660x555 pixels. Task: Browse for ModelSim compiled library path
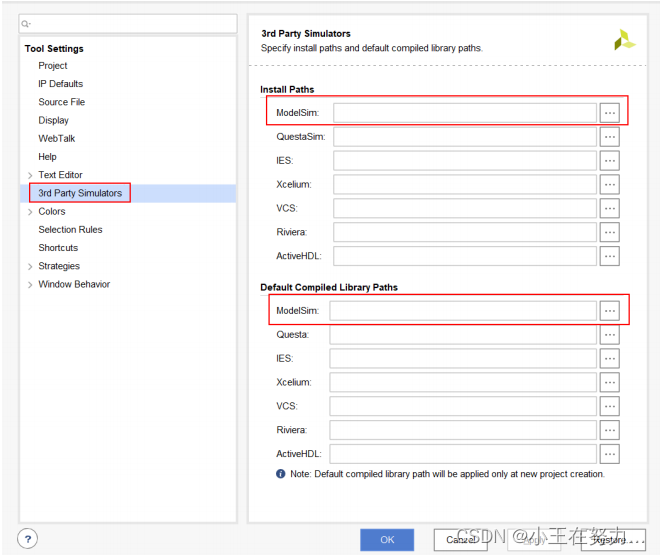click(609, 311)
